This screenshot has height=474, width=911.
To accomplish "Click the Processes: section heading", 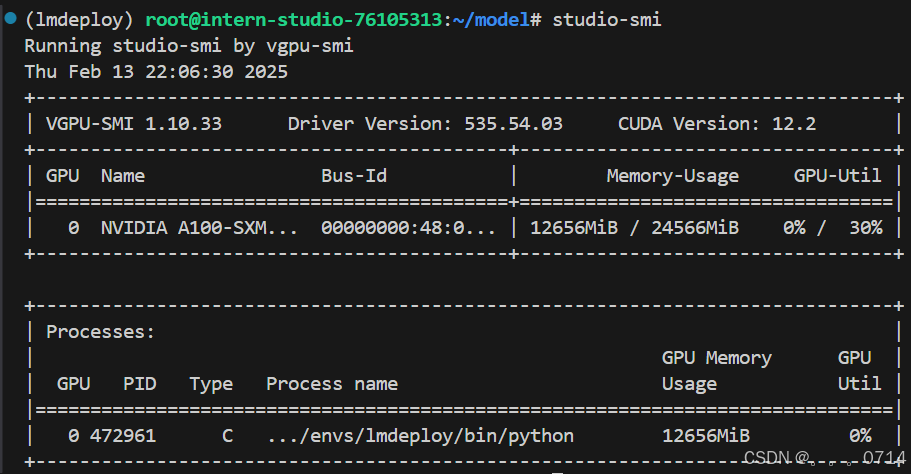I will click(101, 332).
